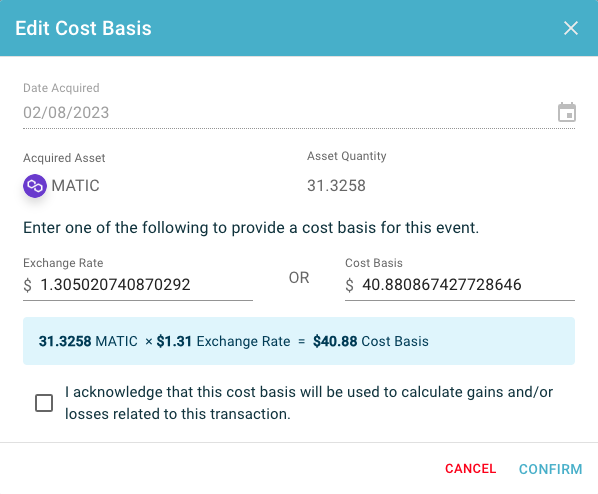598x494 pixels.
Task: Select the Asset Quantity value 31.3258
Action: click(x=336, y=186)
